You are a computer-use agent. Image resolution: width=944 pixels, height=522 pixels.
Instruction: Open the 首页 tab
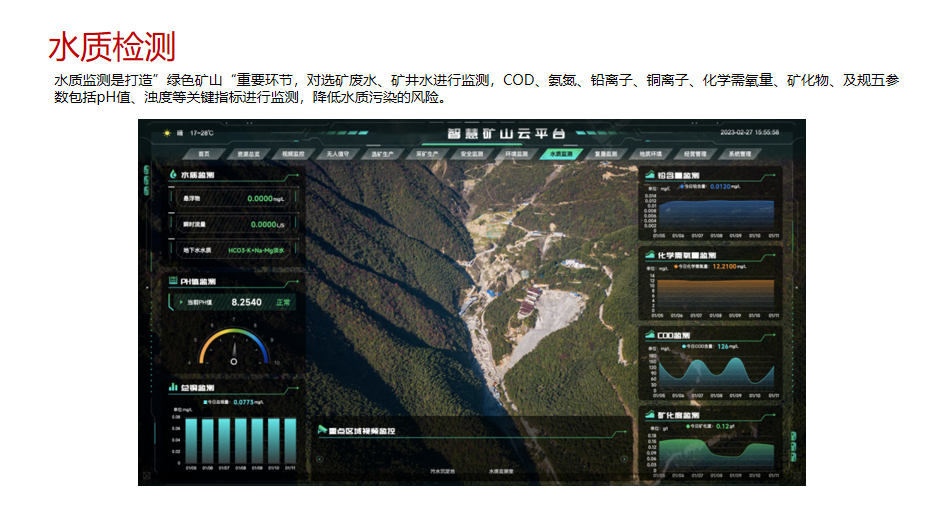205,154
